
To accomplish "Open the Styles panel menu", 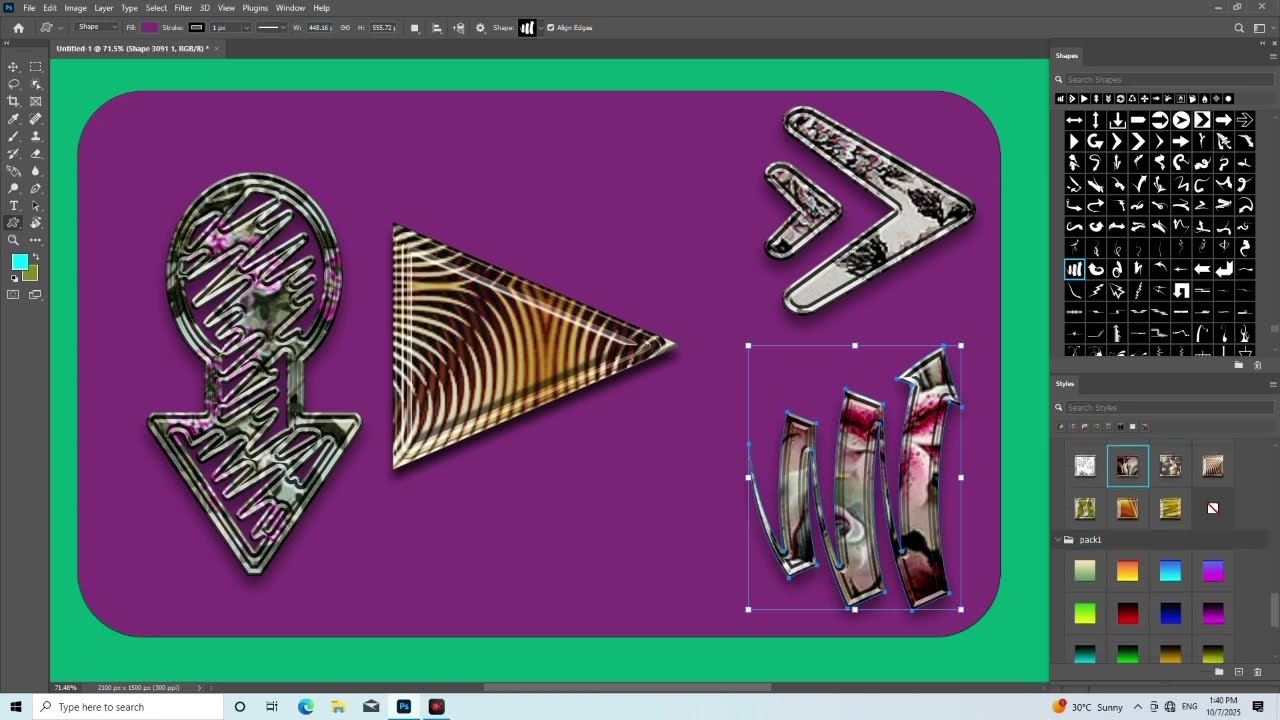I will 1273,384.
